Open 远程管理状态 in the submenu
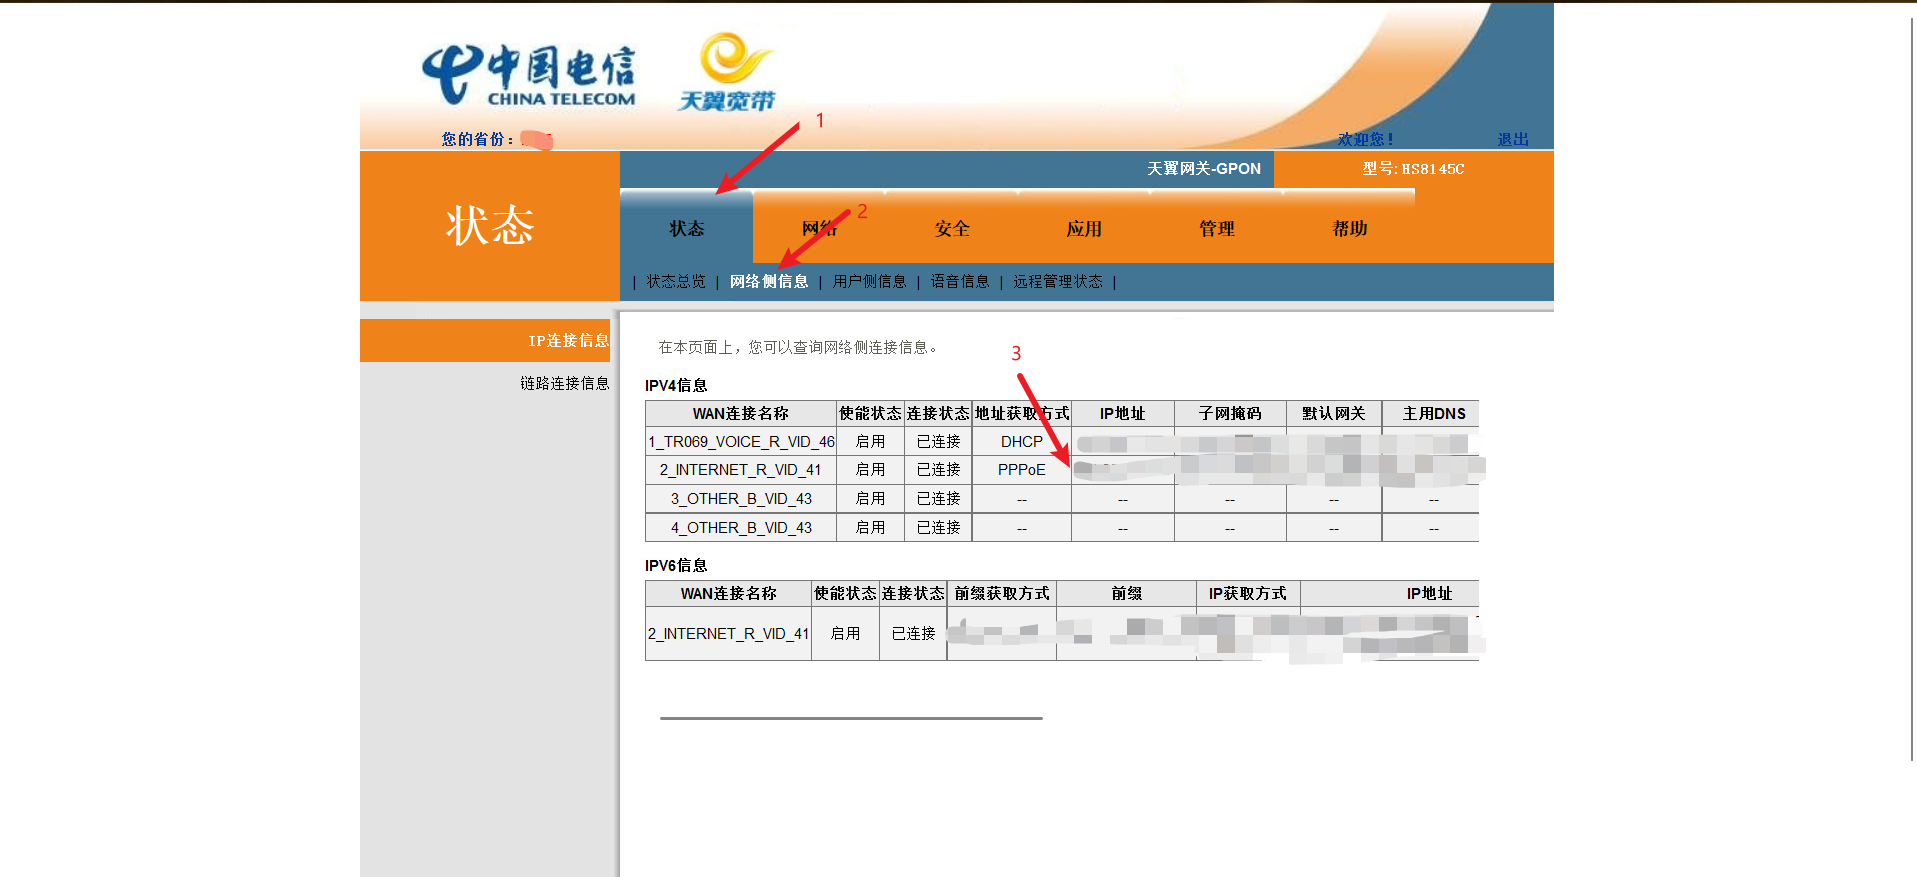Viewport: 1917px width, 877px height. [1058, 282]
